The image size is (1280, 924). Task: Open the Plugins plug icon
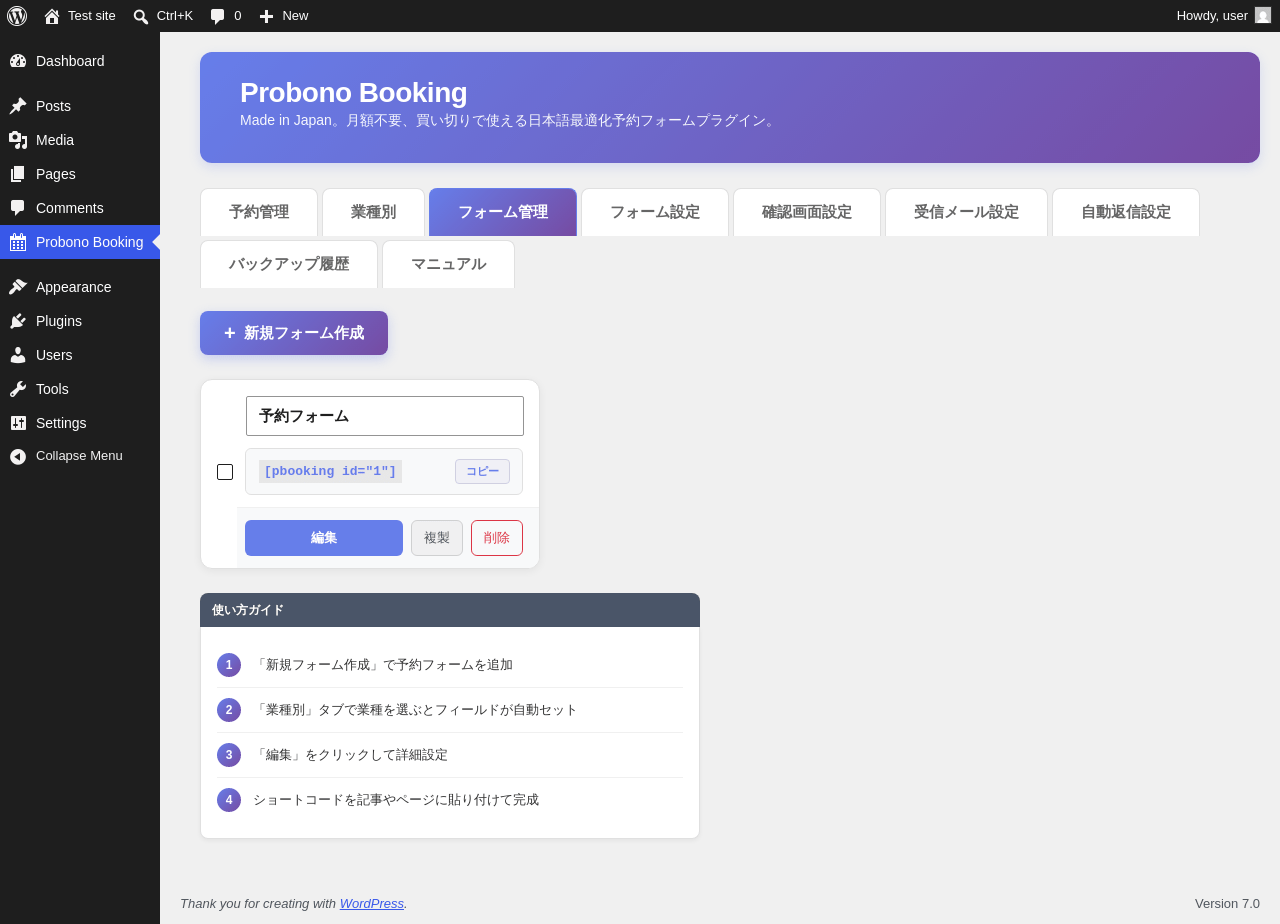click(18, 321)
